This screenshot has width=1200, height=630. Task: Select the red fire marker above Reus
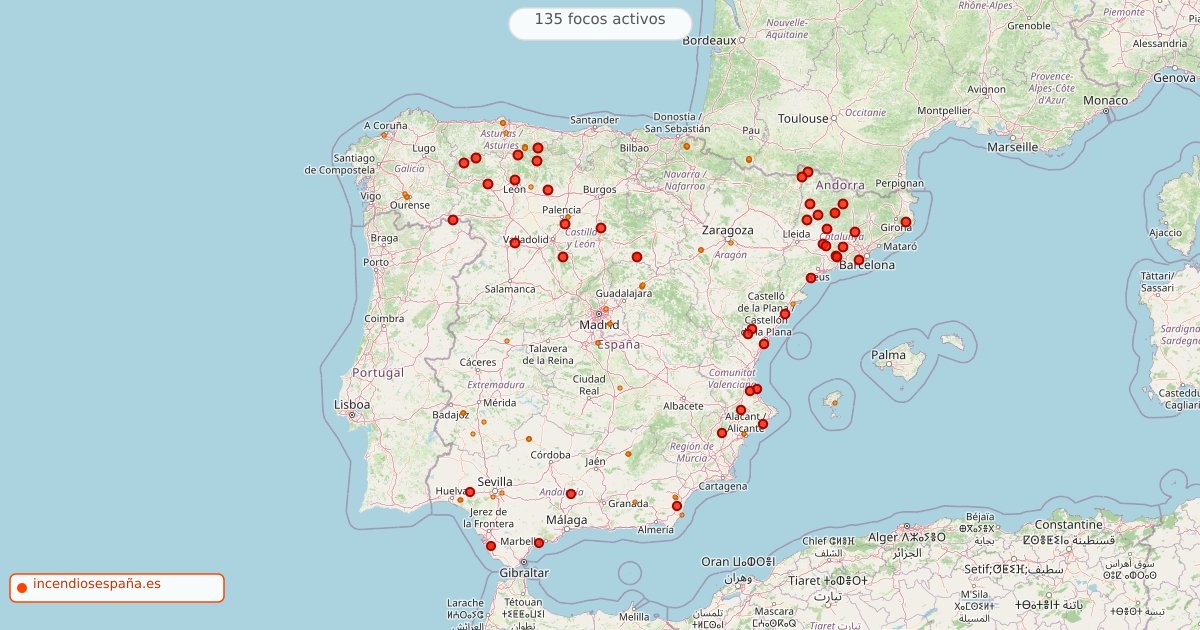point(811,278)
